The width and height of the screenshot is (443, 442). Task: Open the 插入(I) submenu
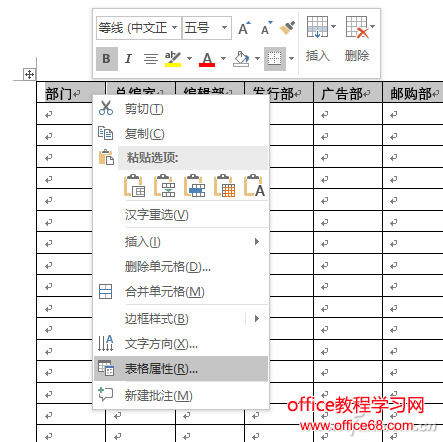[181, 242]
